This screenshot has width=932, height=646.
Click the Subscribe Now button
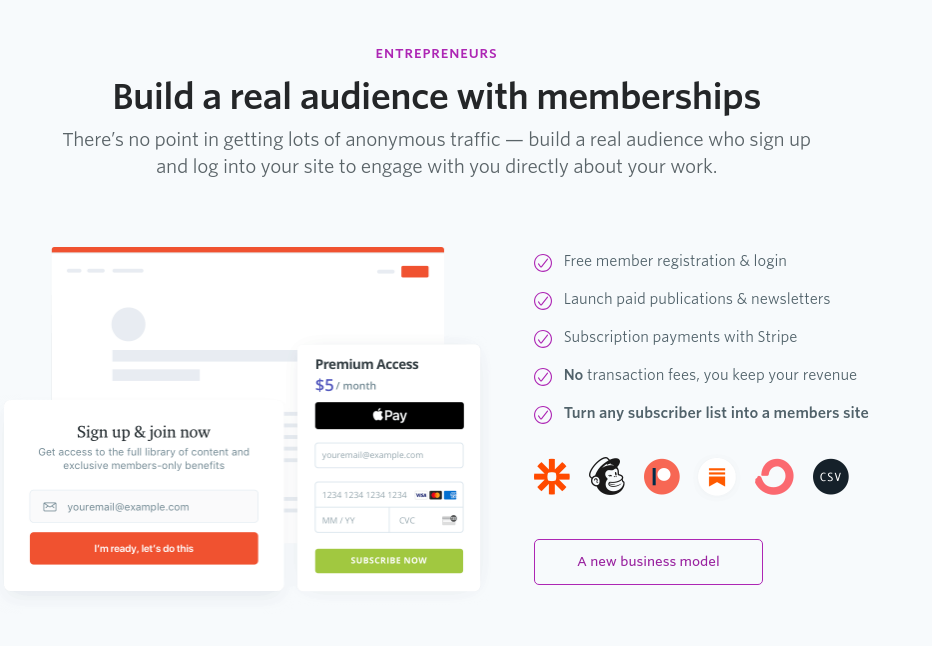point(389,561)
